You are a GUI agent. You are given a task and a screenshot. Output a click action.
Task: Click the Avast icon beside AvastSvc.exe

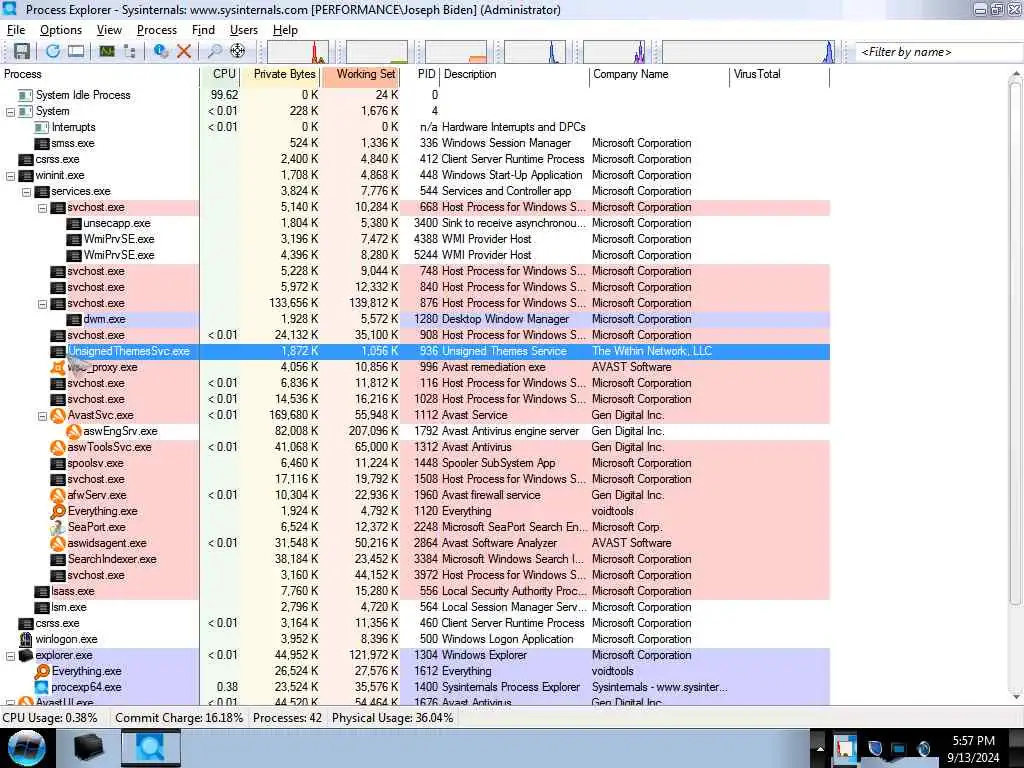58,415
